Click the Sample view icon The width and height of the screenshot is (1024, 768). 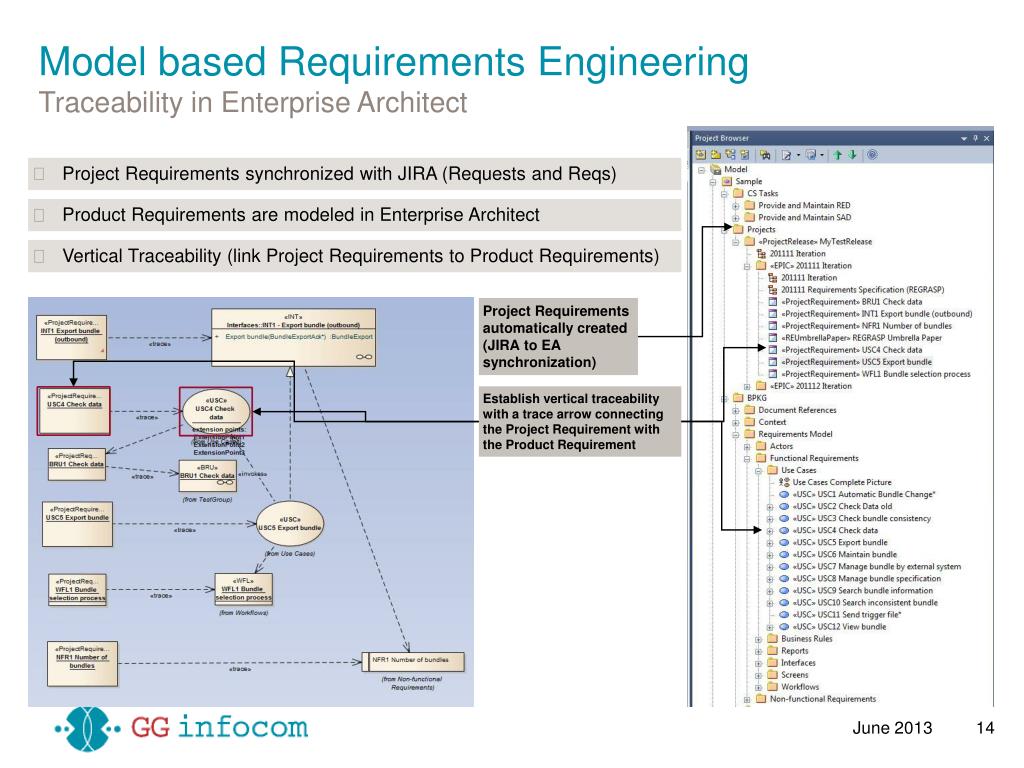pos(727,181)
